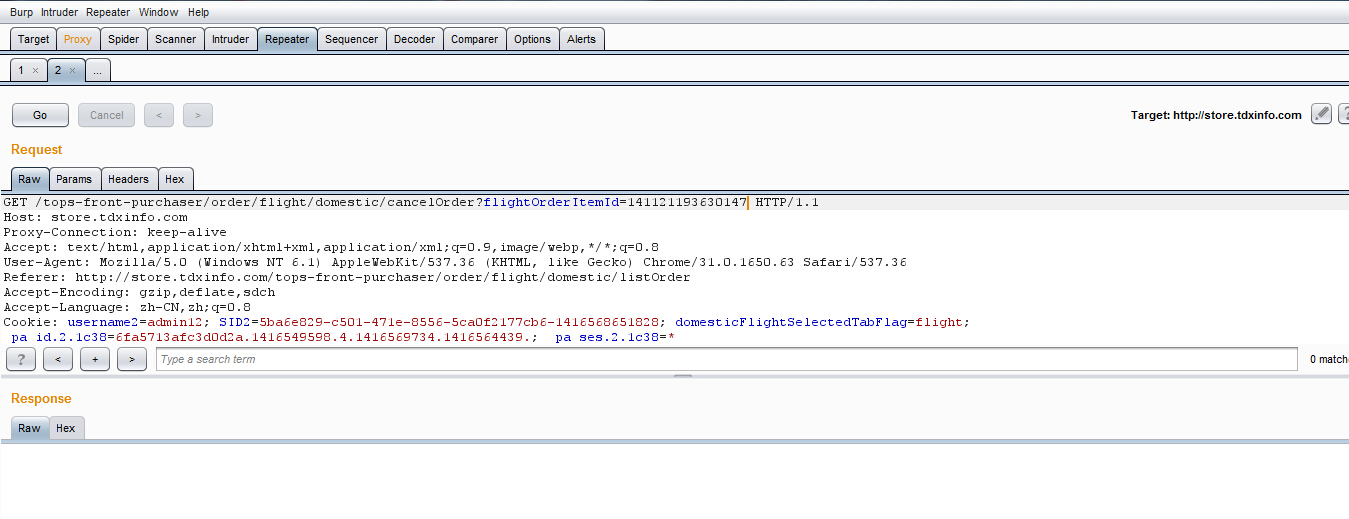
Task: Send request with Go button
Action: coord(40,115)
